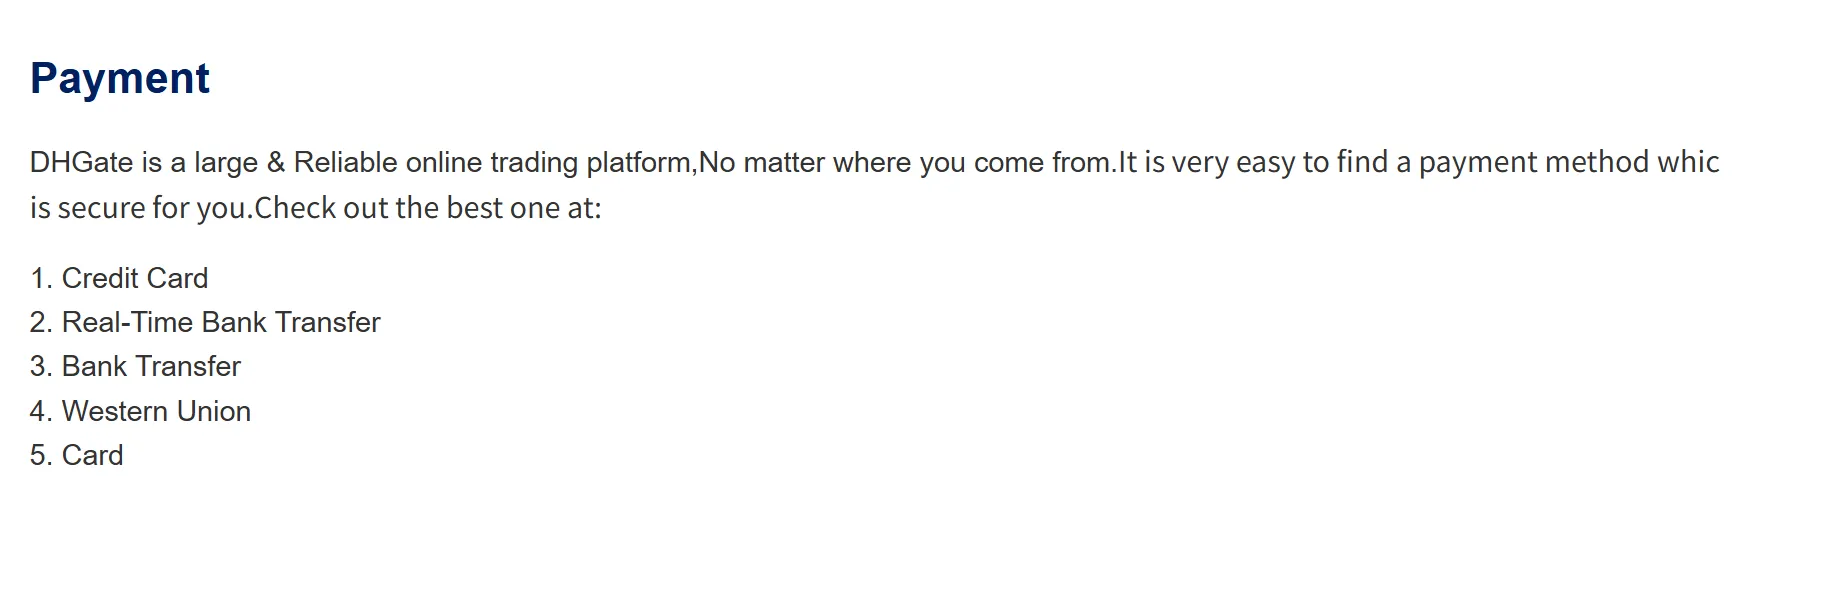Click the number 2 before Real-Time Bank Transfer
The width and height of the screenshot is (1822, 593).
point(39,322)
